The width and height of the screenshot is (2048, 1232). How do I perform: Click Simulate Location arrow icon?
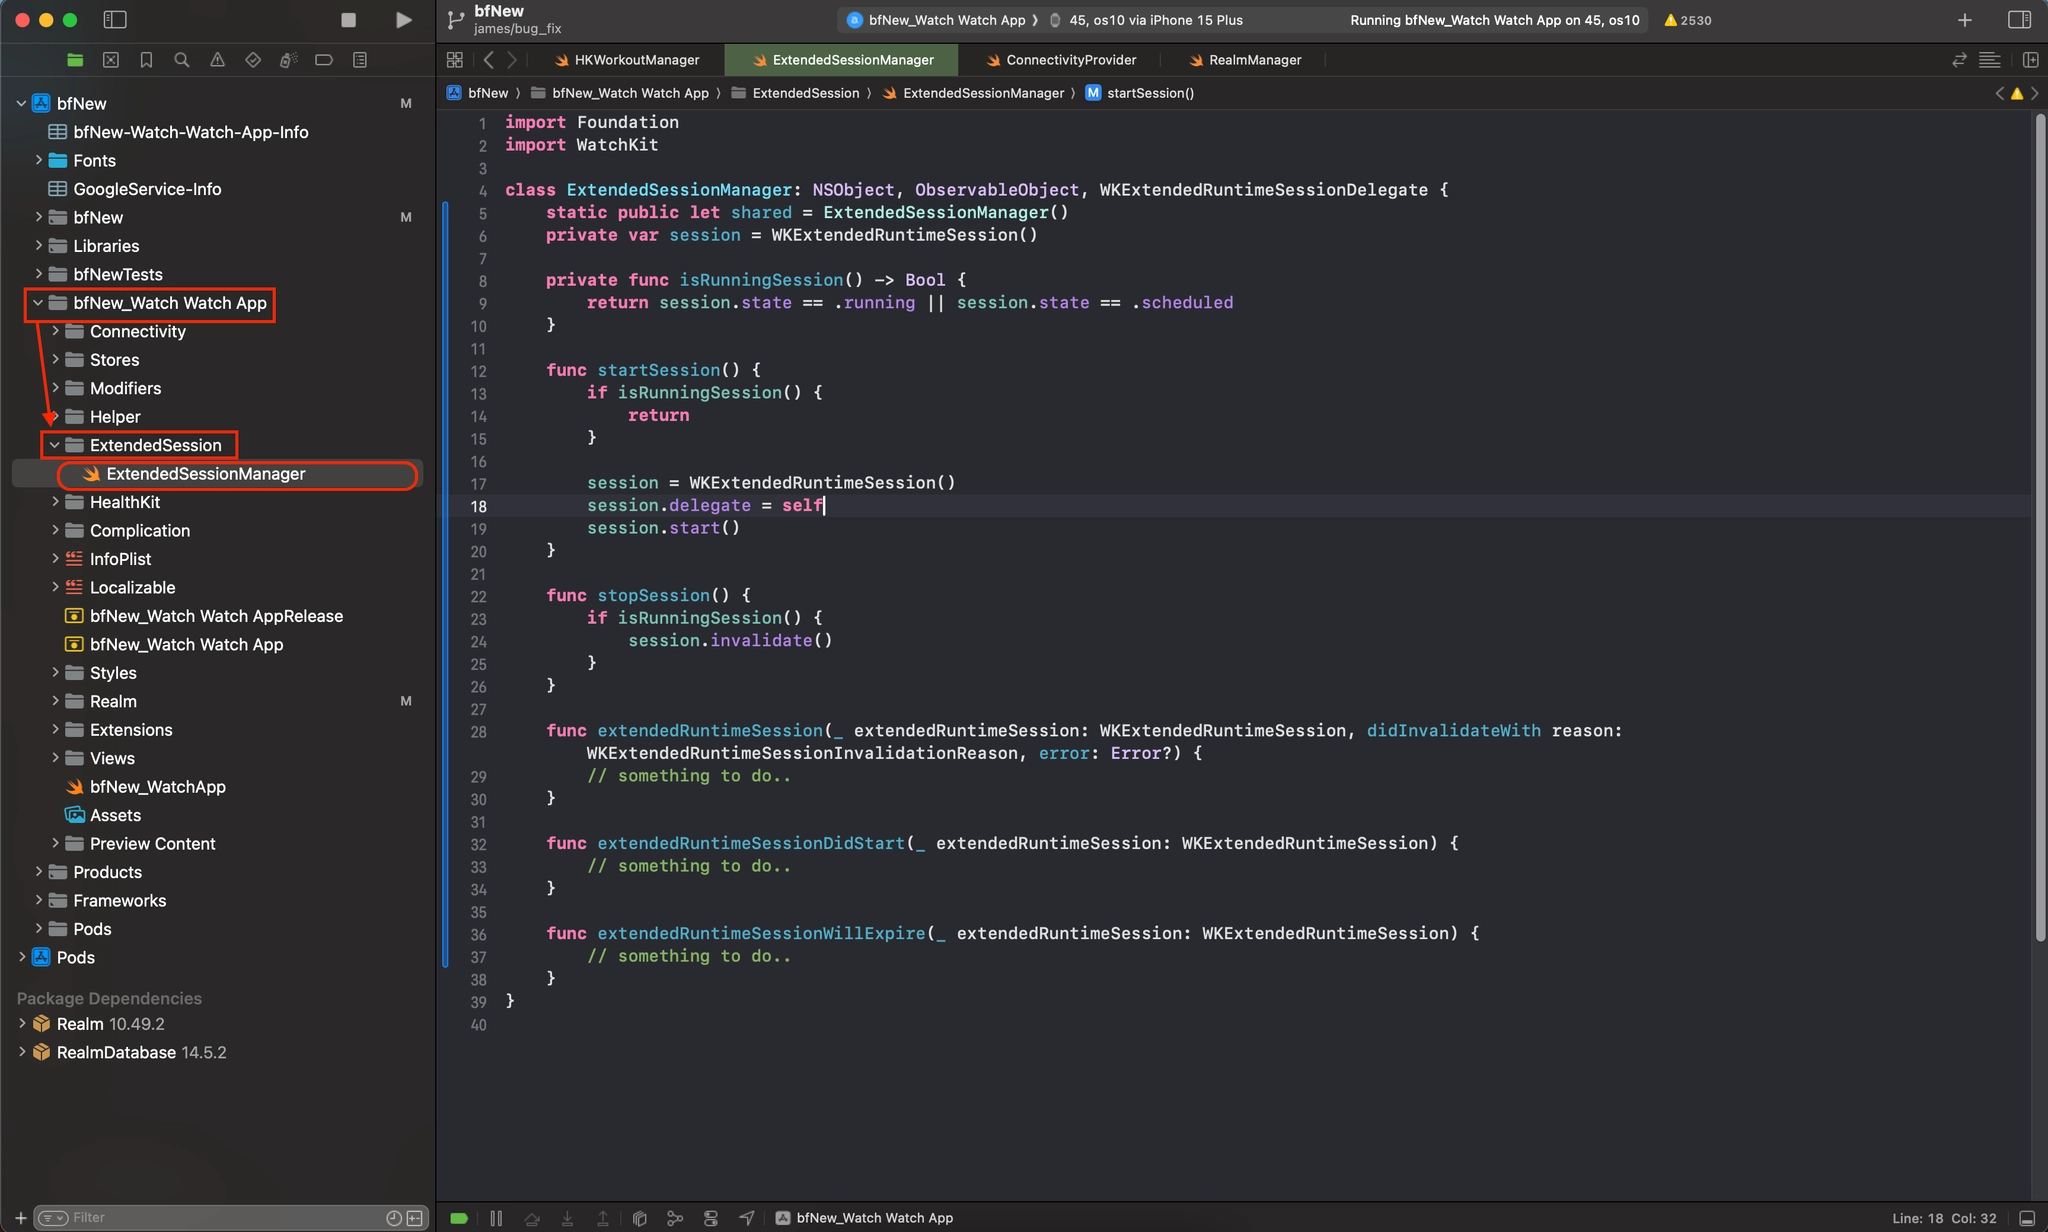(x=747, y=1218)
